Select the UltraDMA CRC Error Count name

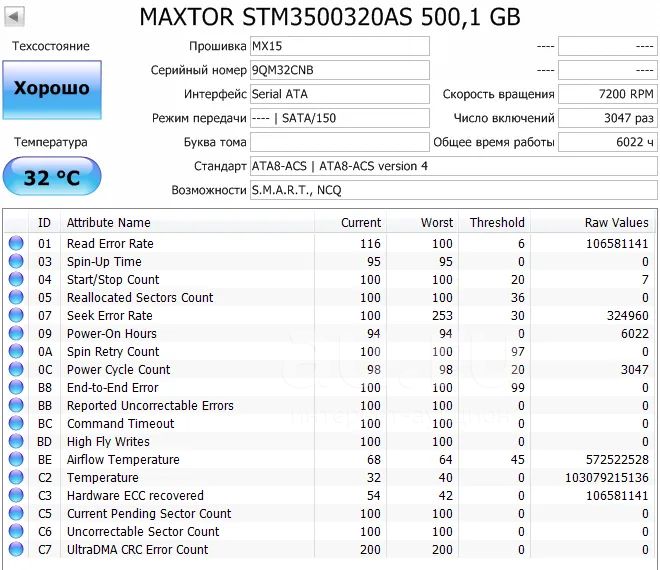click(x=138, y=549)
